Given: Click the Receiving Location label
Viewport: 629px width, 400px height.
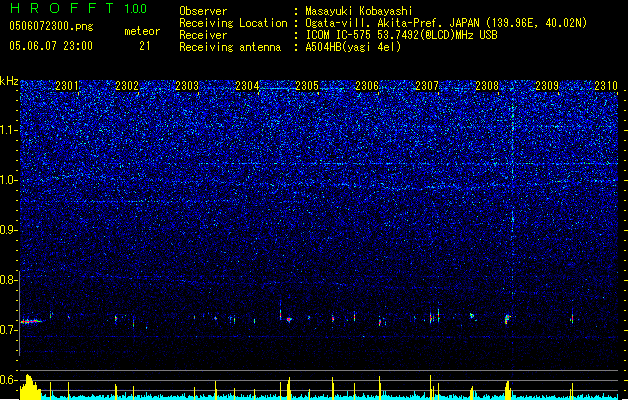Looking at the screenshot, I should click(x=233, y=23).
